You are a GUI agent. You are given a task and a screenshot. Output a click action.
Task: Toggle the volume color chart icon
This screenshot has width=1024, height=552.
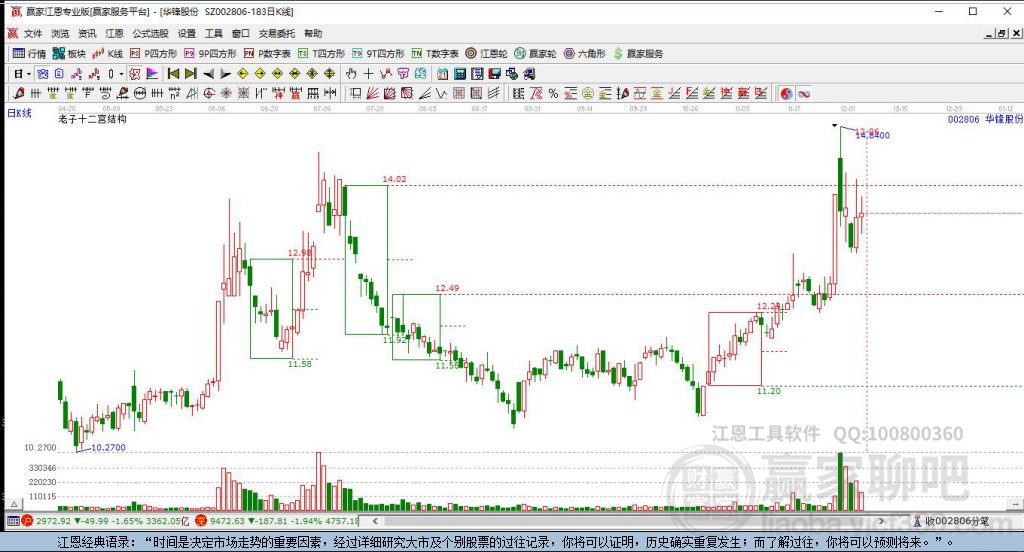point(152,74)
